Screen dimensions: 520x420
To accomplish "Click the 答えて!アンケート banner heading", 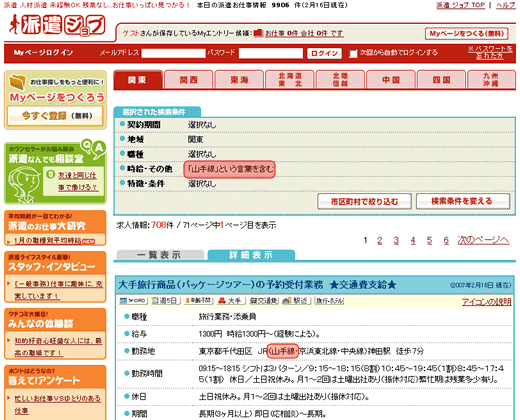I will pyautogui.click(x=44, y=380).
